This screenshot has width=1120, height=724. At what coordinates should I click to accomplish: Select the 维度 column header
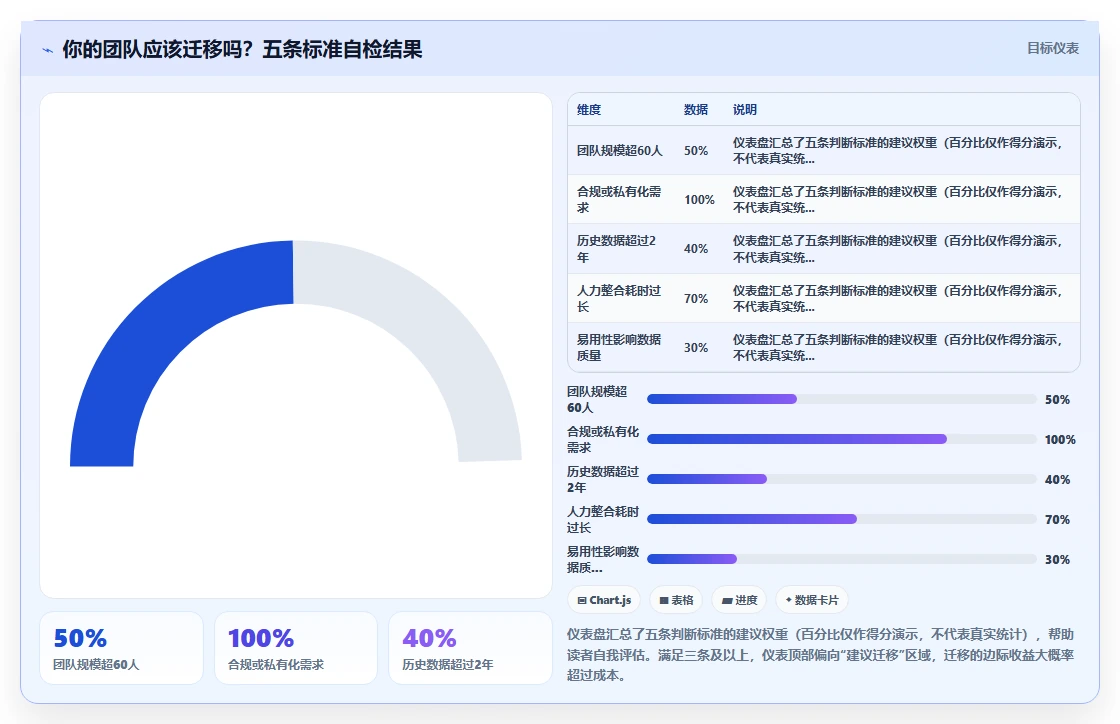pos(589,109)
